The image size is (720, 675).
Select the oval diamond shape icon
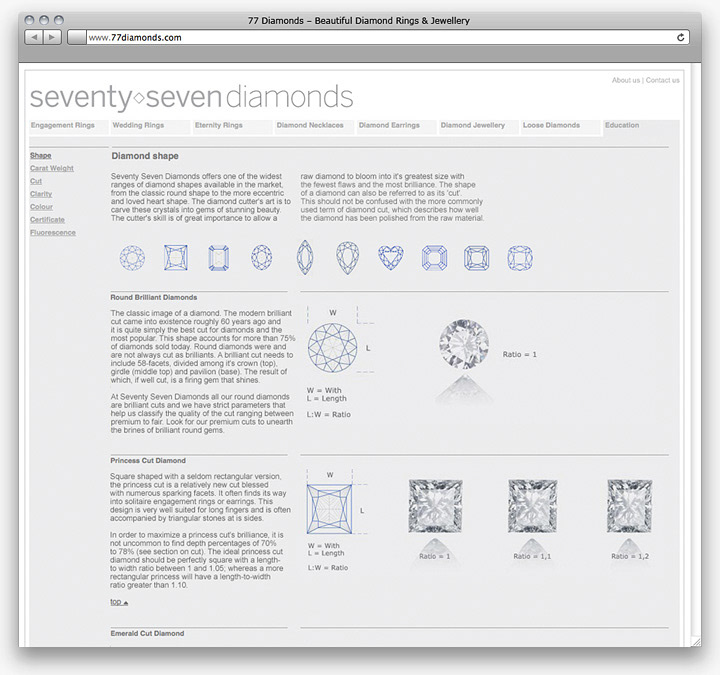click(262, 257)
